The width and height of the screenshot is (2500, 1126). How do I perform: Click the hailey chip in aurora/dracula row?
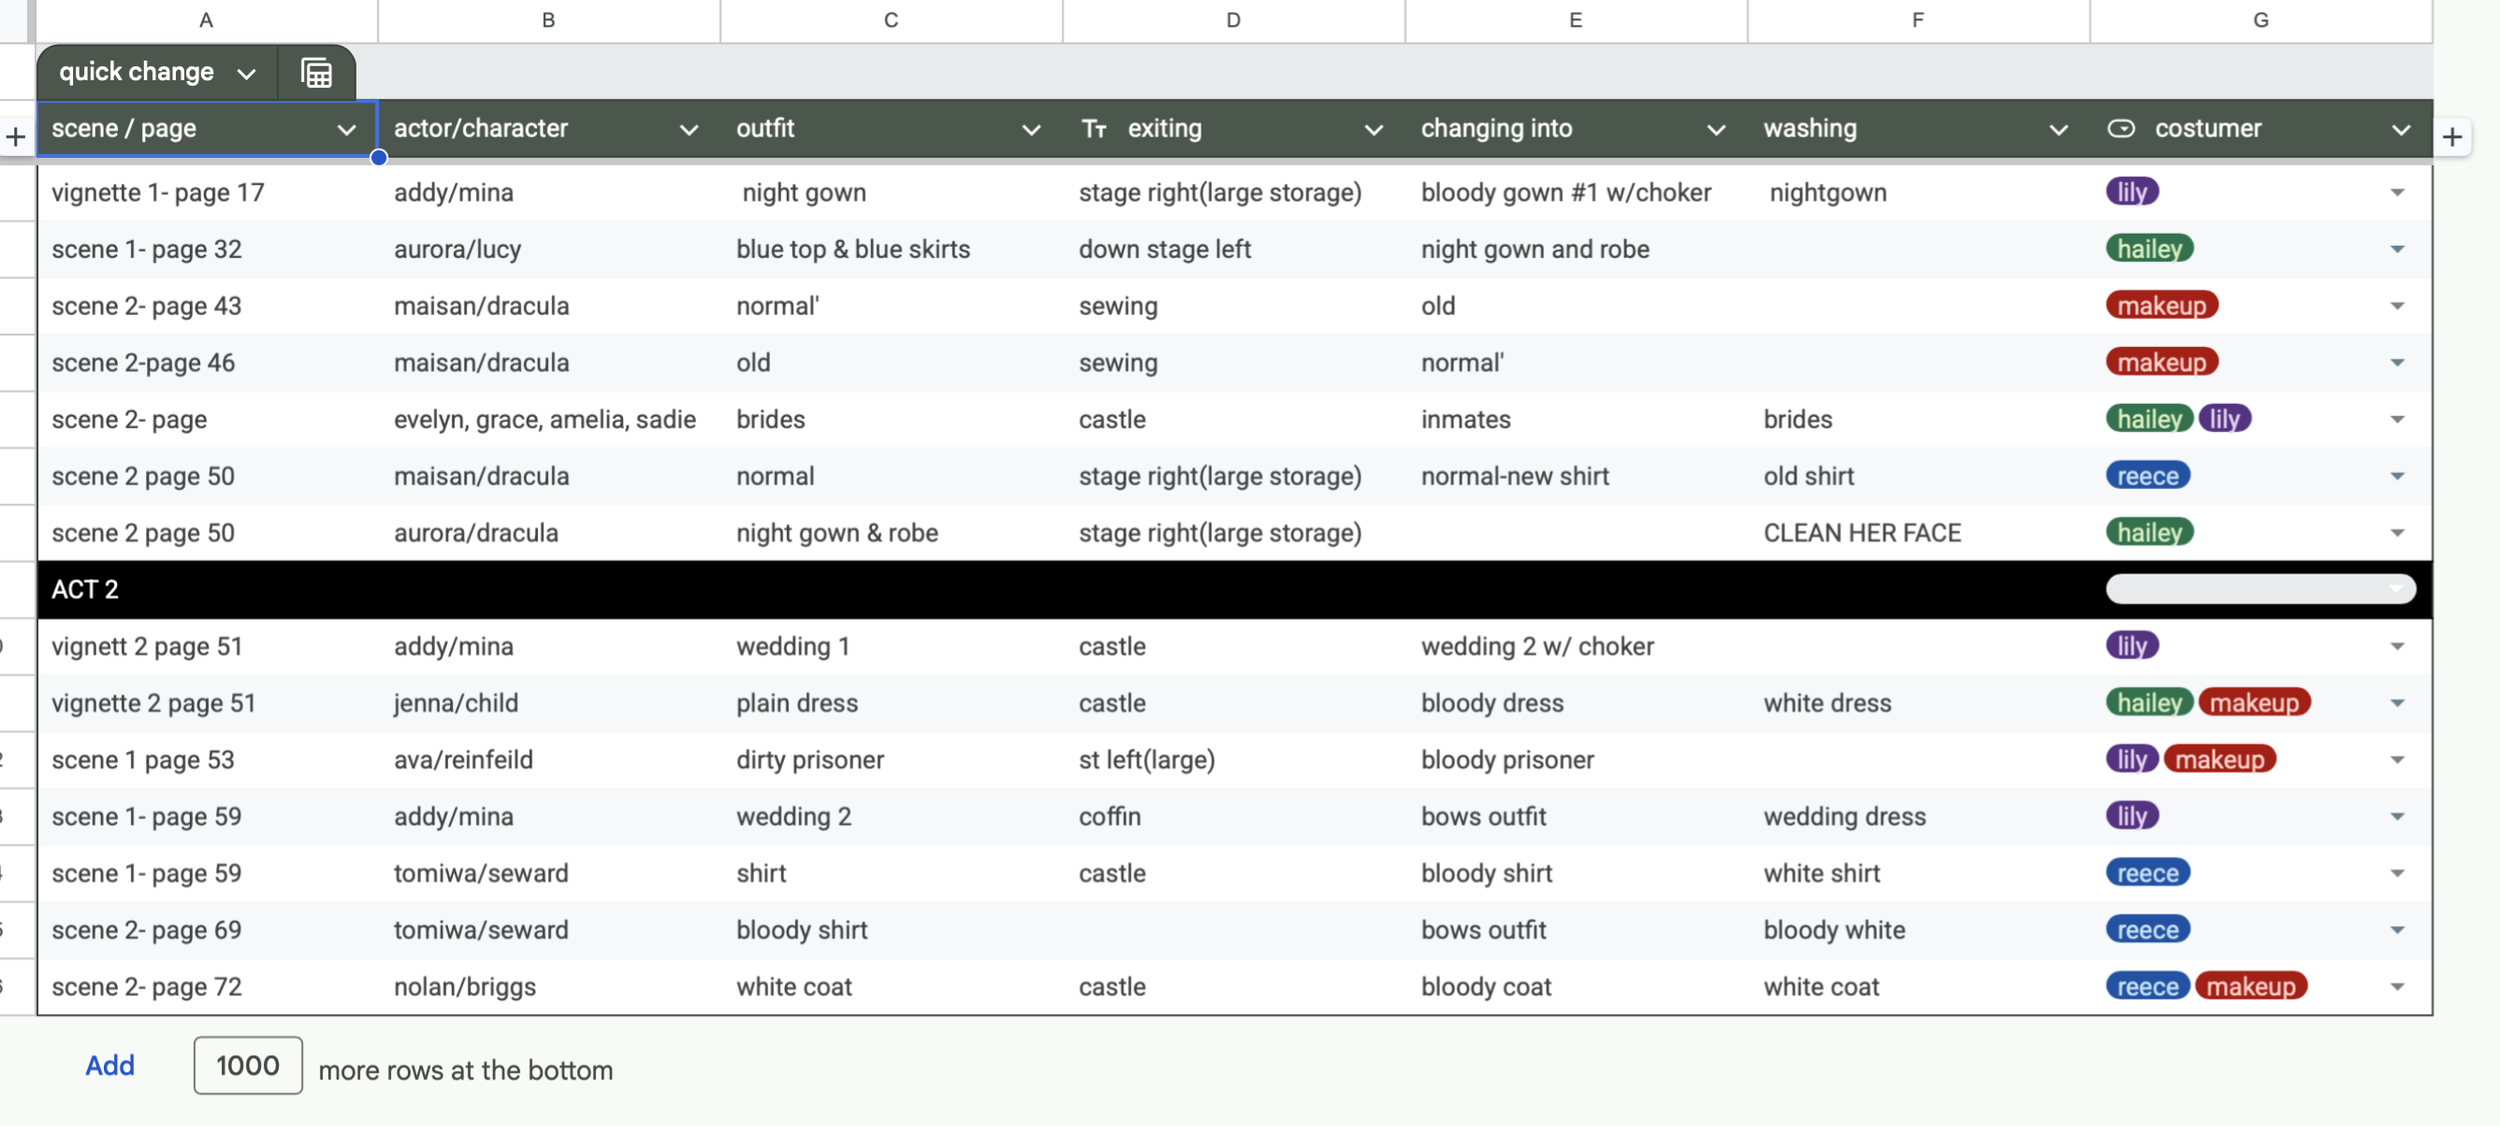(x=2150, y=533)
